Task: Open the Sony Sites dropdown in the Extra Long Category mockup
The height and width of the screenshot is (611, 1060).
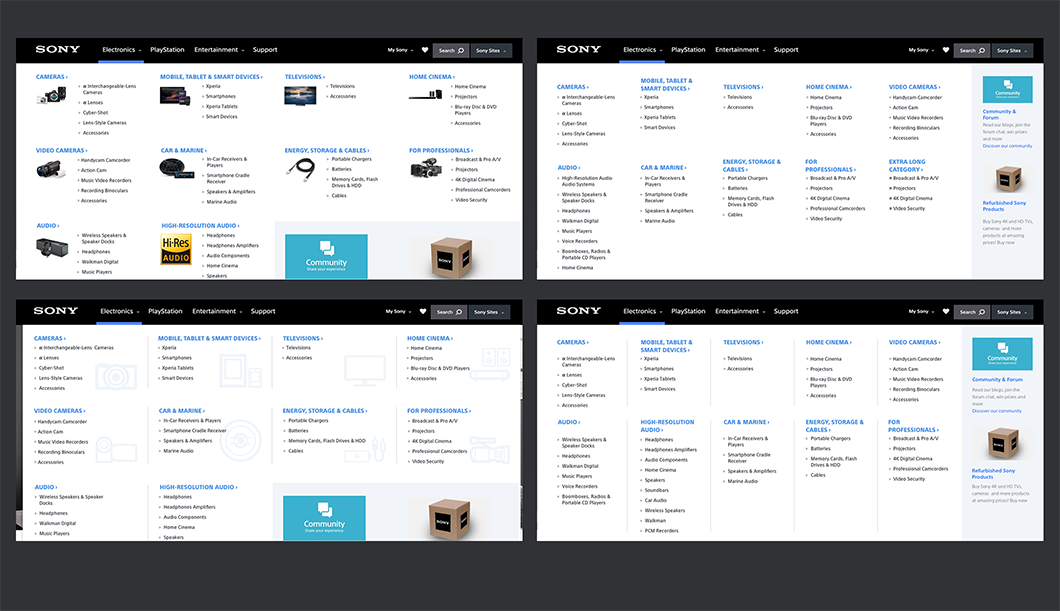Action: click(x=1012, y=50)
